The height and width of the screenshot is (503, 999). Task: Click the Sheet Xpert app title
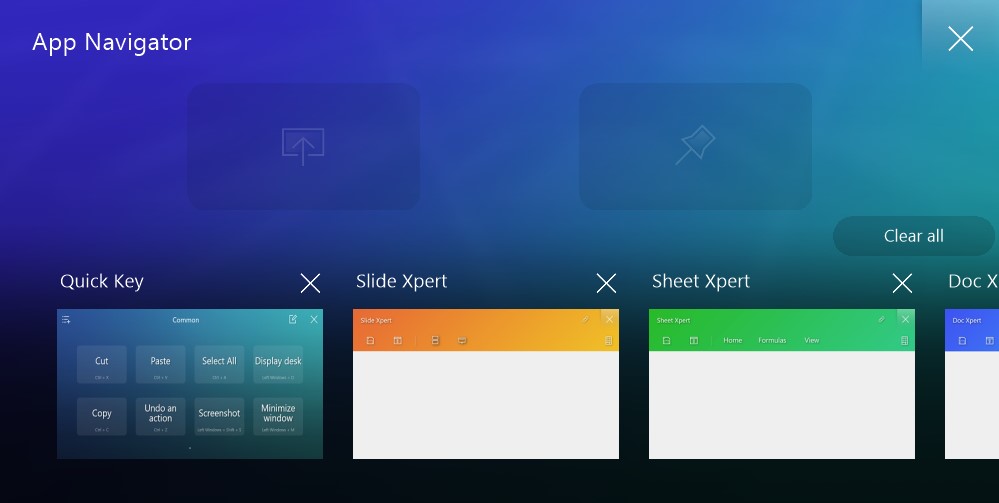(701, 282)
